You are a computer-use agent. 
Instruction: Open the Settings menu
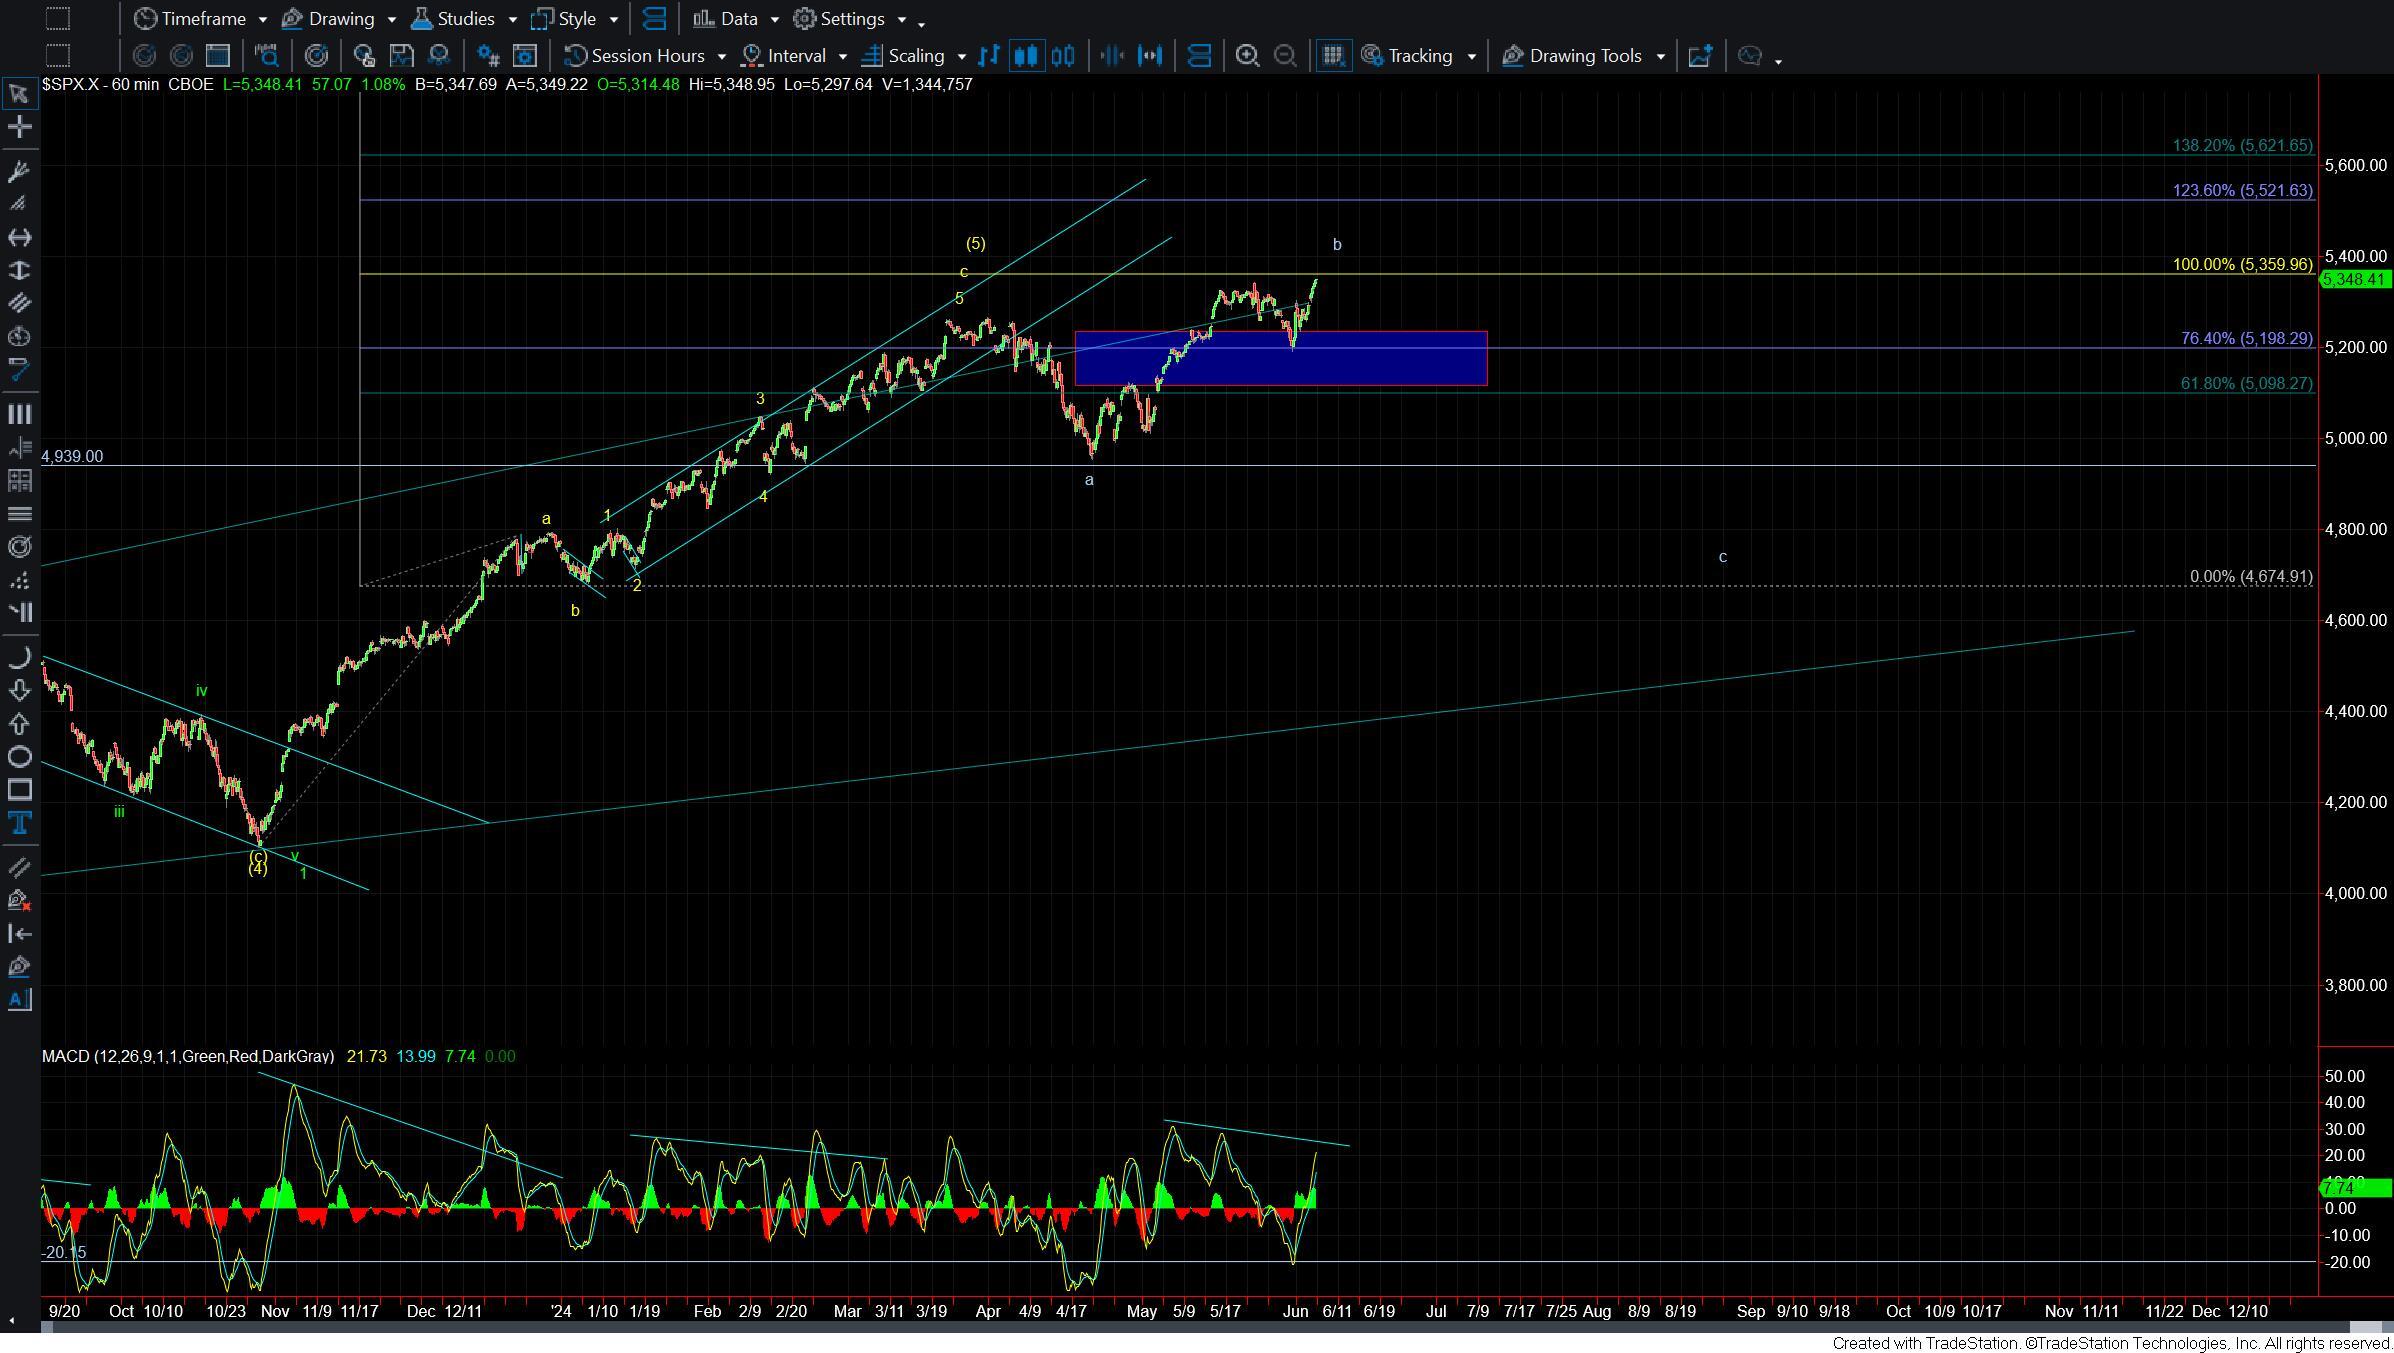850,19
